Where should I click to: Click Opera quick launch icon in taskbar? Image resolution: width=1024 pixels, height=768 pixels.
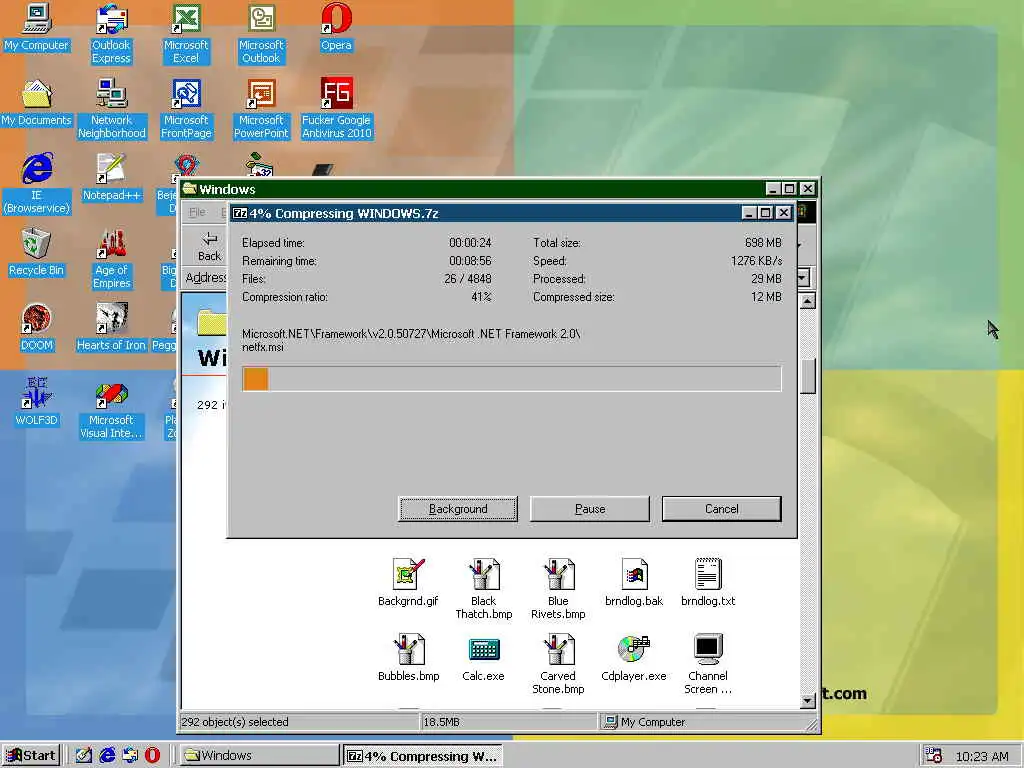153,755
